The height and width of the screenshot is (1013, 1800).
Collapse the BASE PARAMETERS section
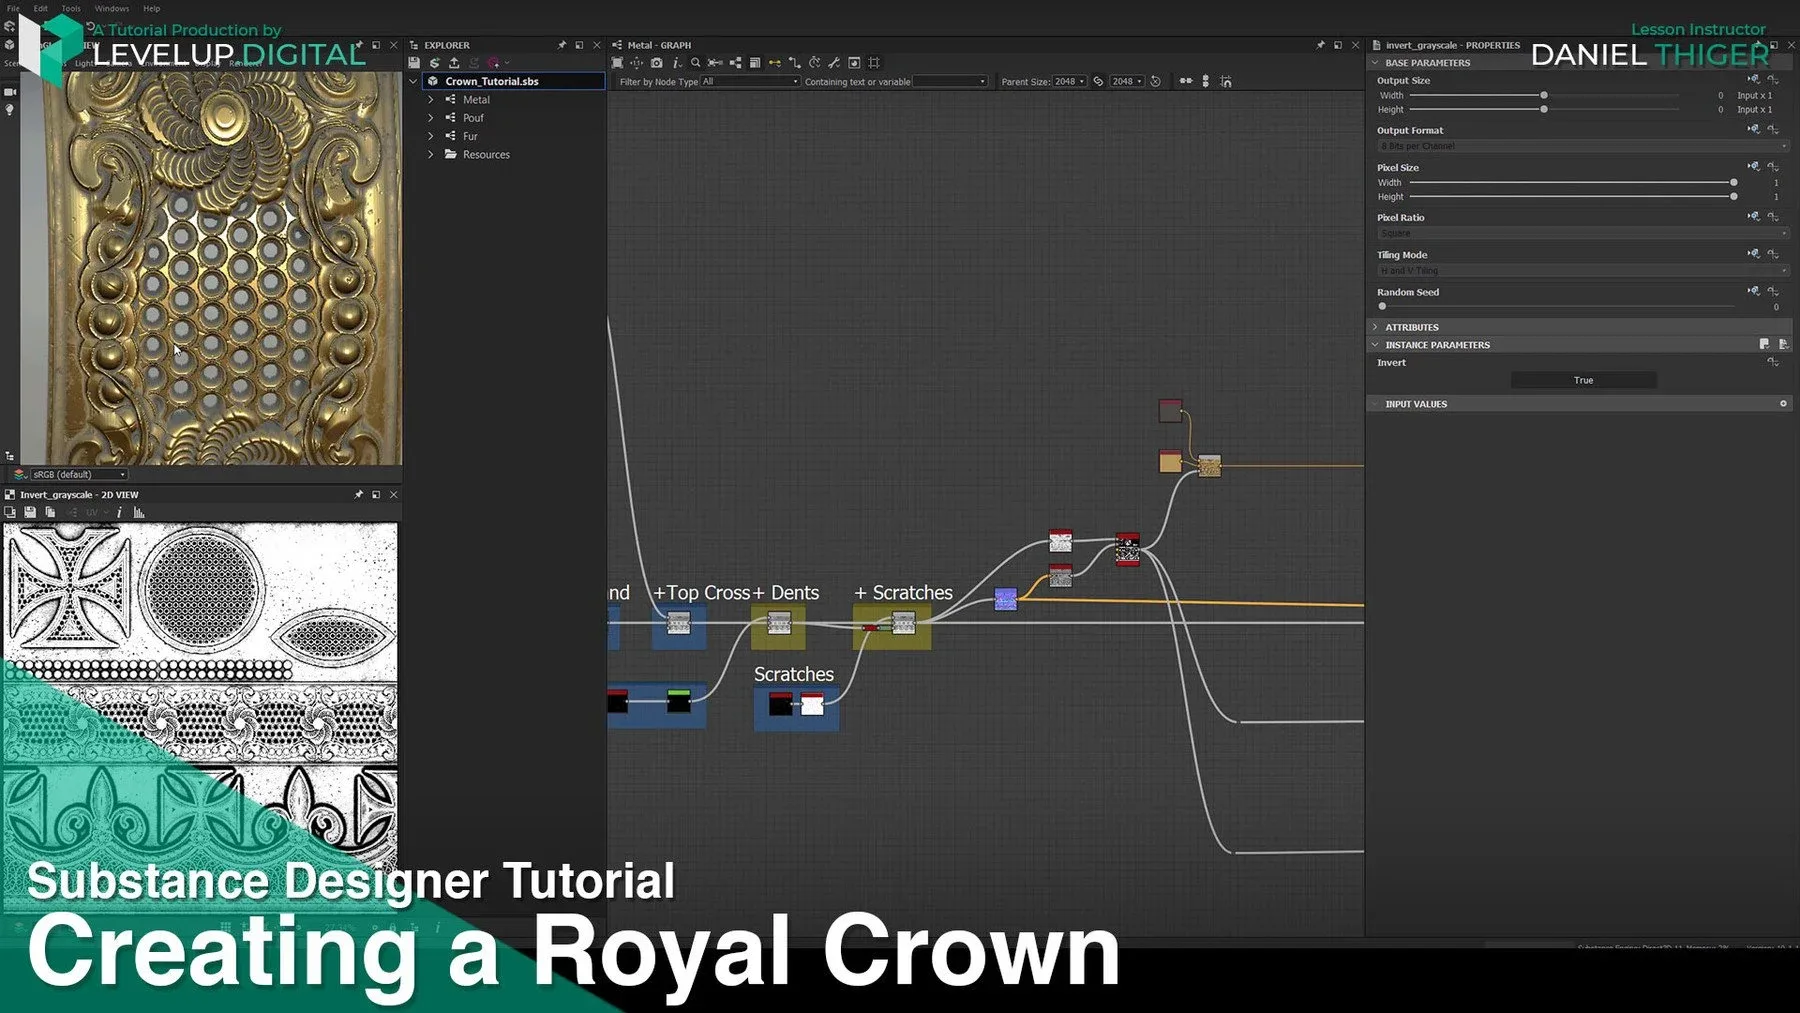[x=1376, y=62]
